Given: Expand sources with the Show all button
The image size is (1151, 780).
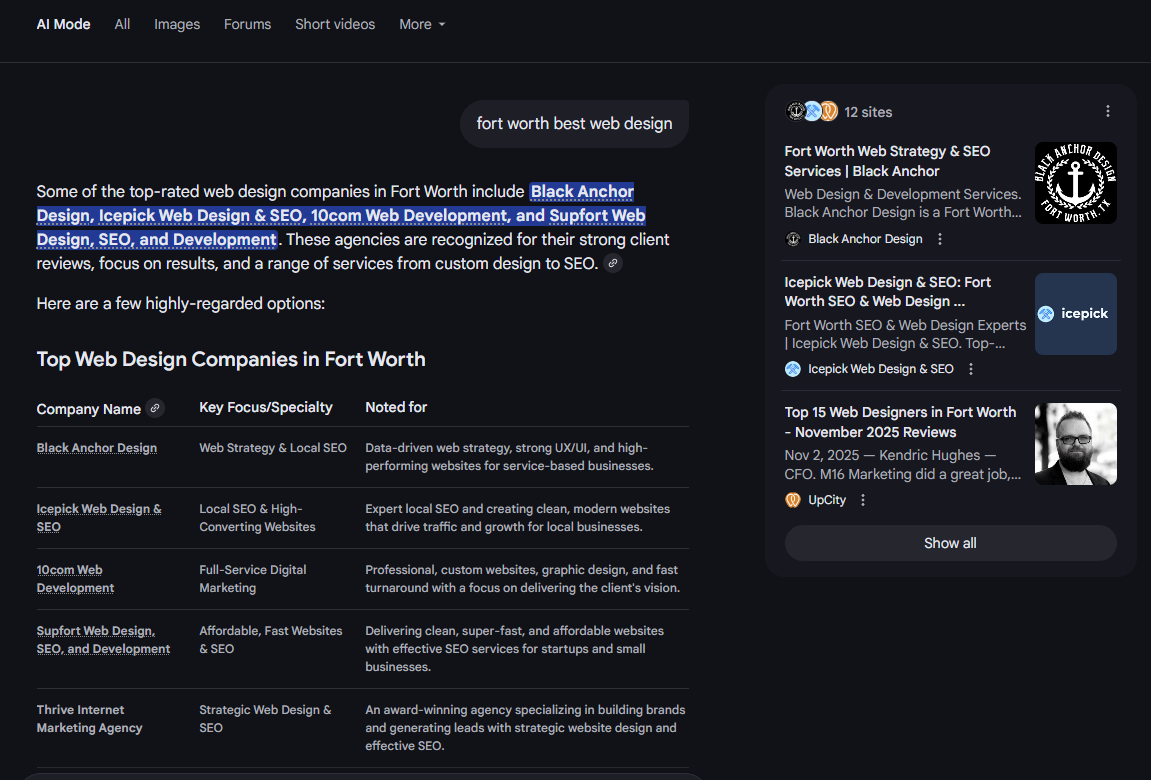Looking at the screenshot, I should coord(949,543).
